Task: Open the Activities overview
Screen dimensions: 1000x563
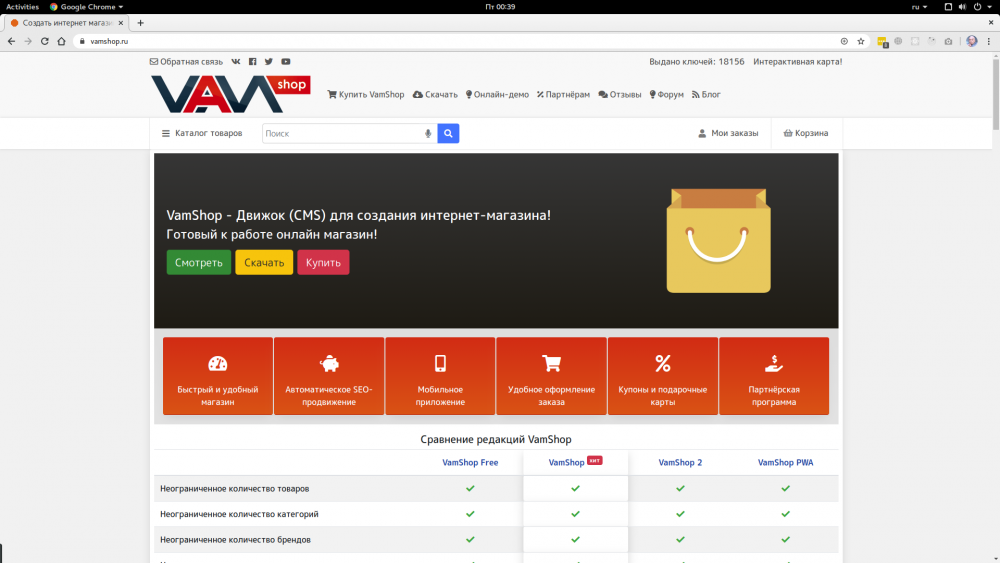Action: point(22,6)
